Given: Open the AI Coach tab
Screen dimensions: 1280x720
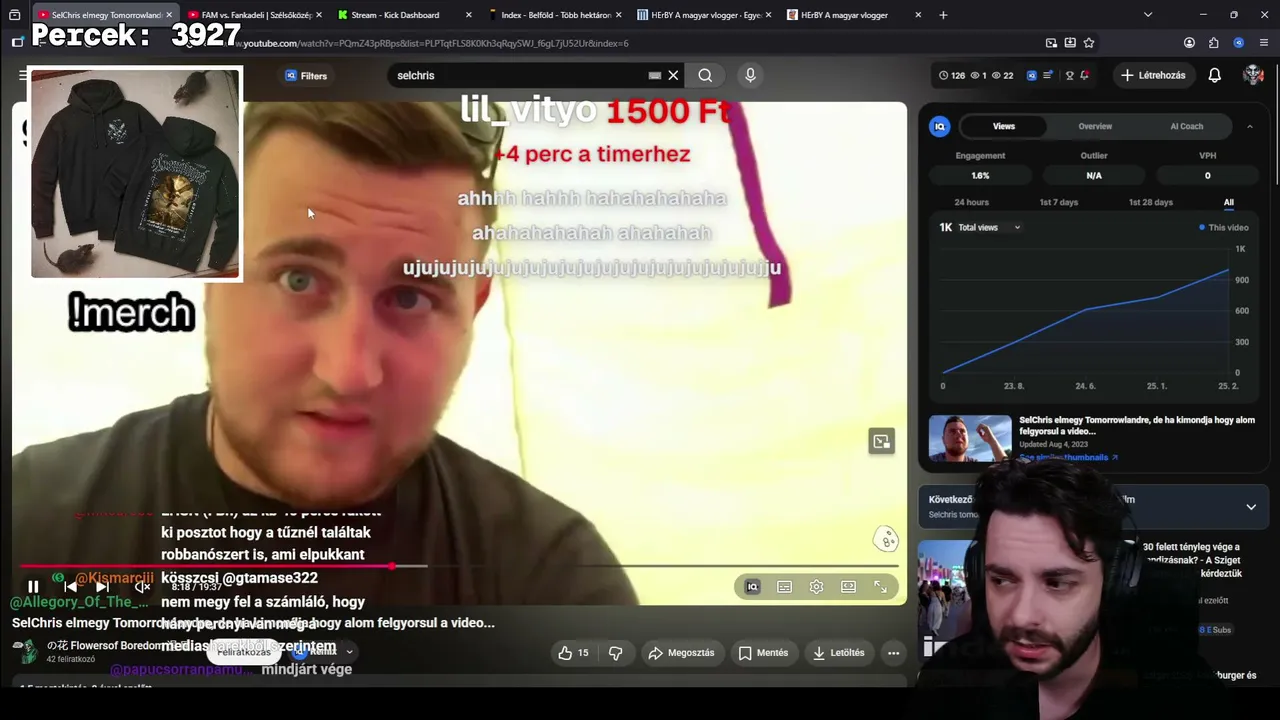Looking at the screenshot, I should (1187, 126).
